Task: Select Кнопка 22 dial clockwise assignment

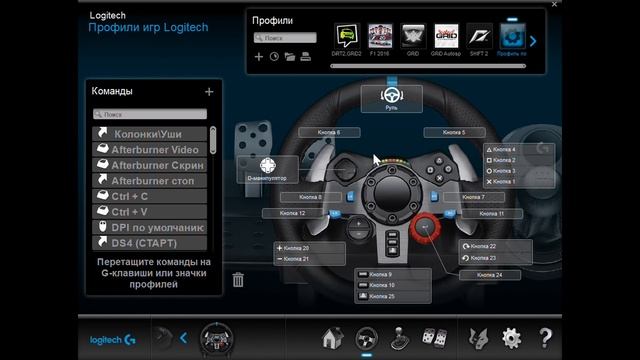Action: point(496,246)
